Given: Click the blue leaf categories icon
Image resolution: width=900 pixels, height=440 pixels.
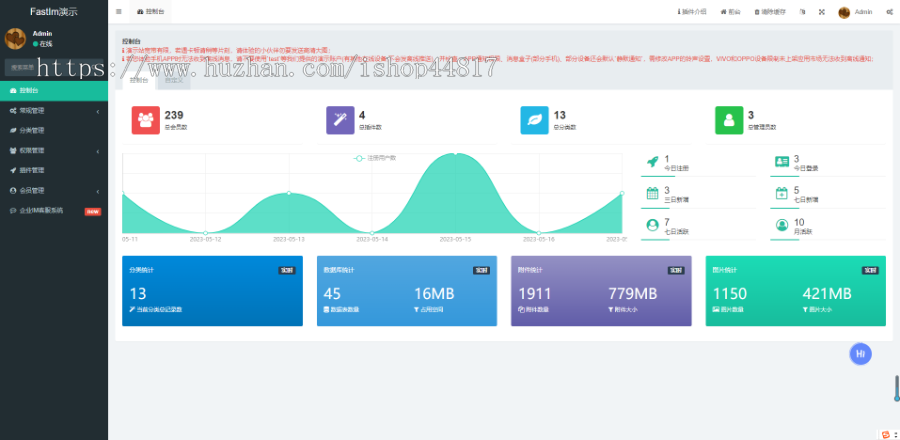Looking at the screenshot, I should click(534, 120).
